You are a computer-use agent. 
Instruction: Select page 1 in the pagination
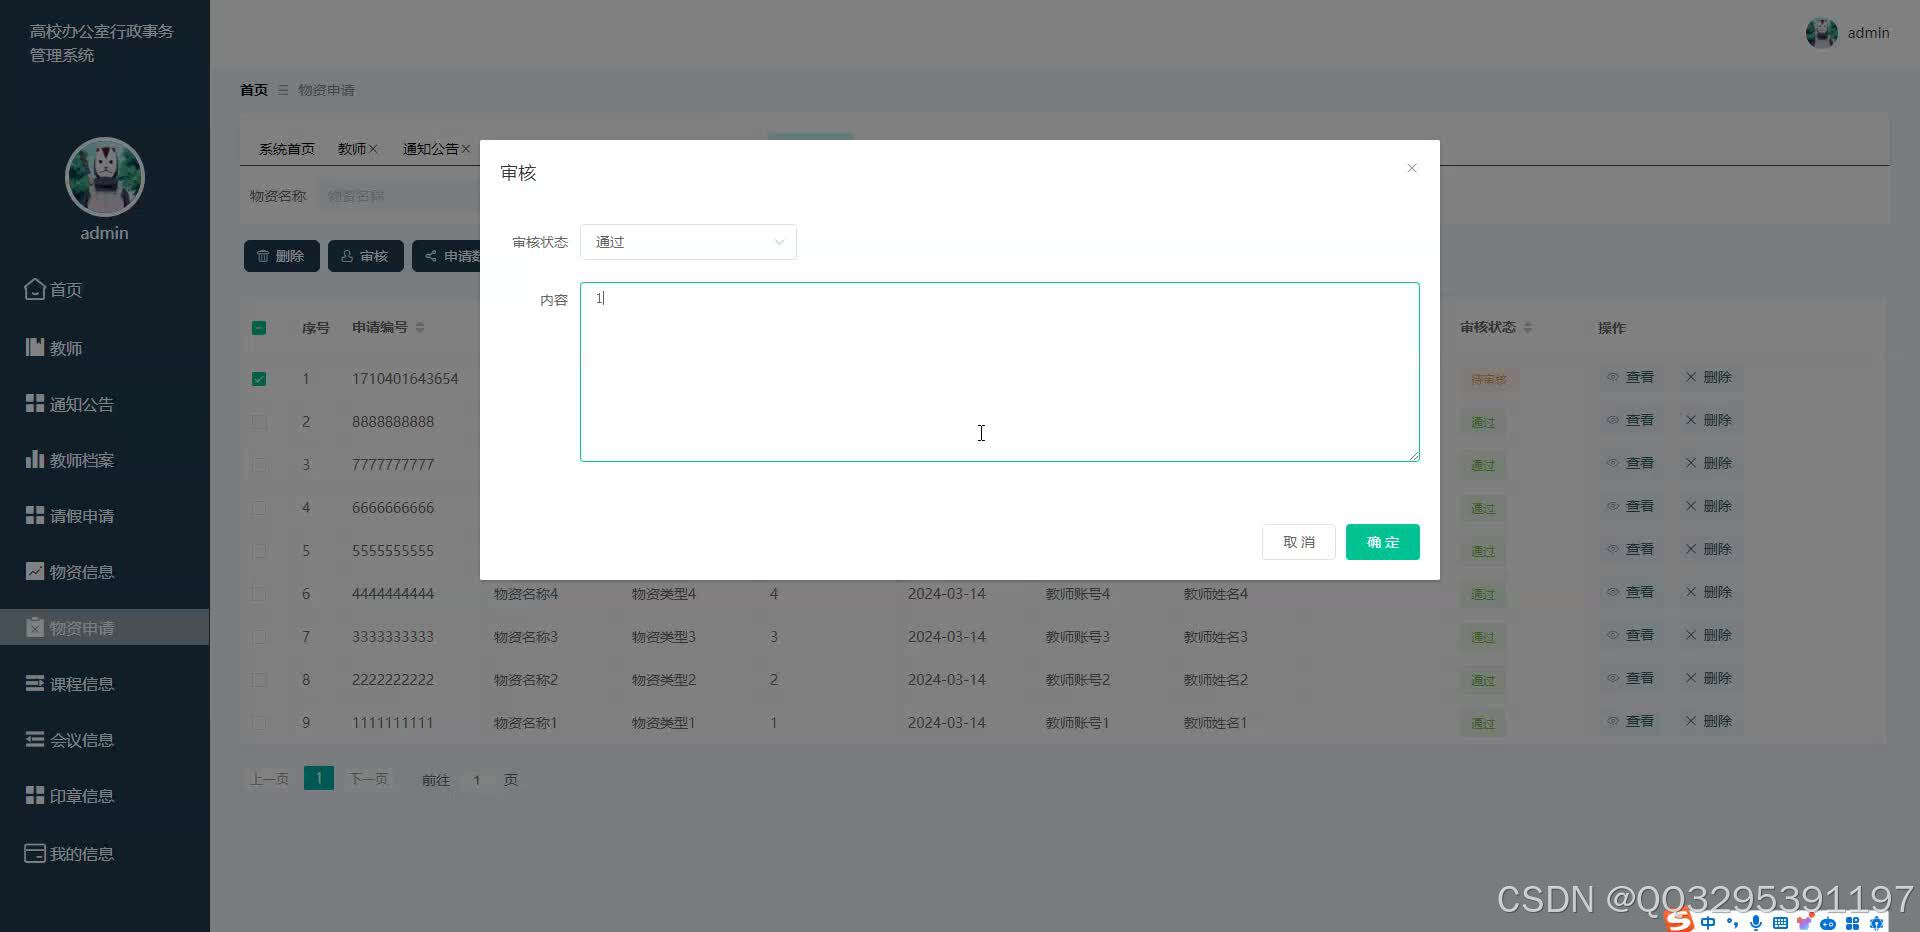tap(319, 778)
